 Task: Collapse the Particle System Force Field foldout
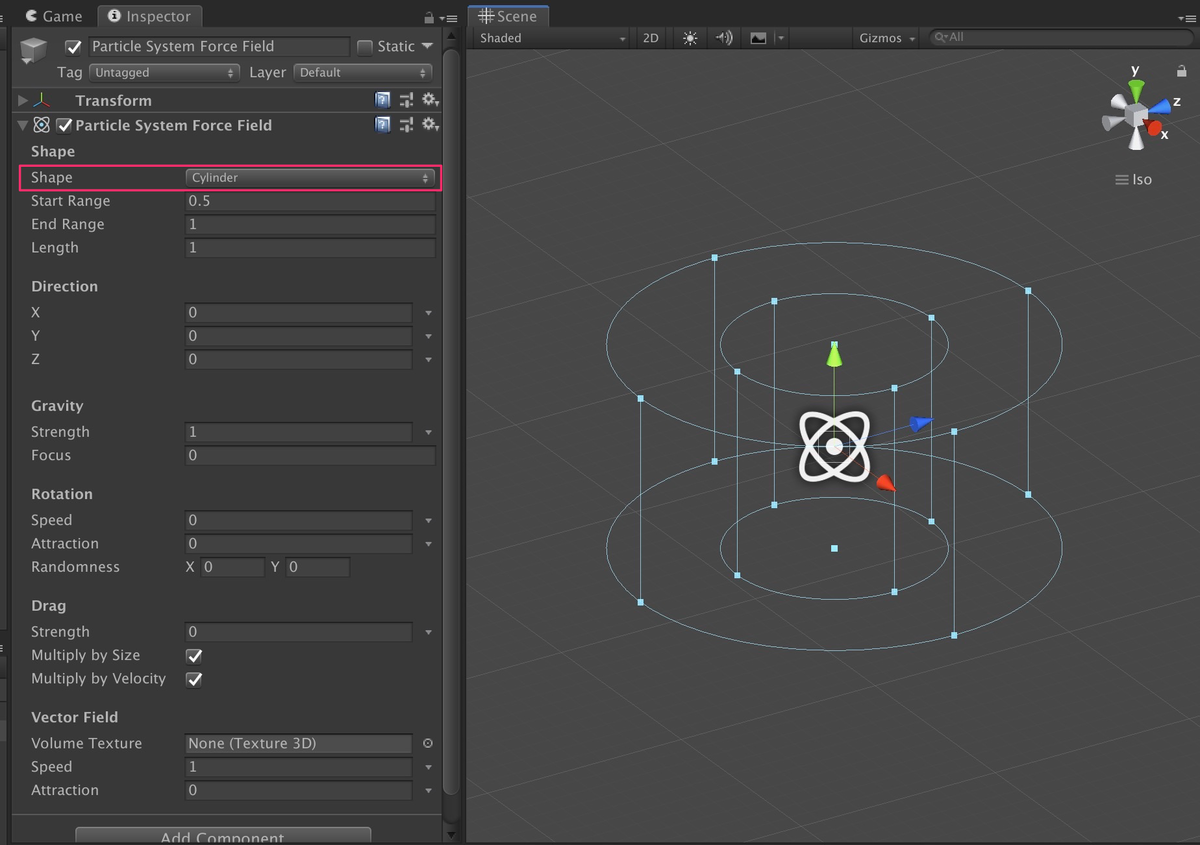point(23,125)
